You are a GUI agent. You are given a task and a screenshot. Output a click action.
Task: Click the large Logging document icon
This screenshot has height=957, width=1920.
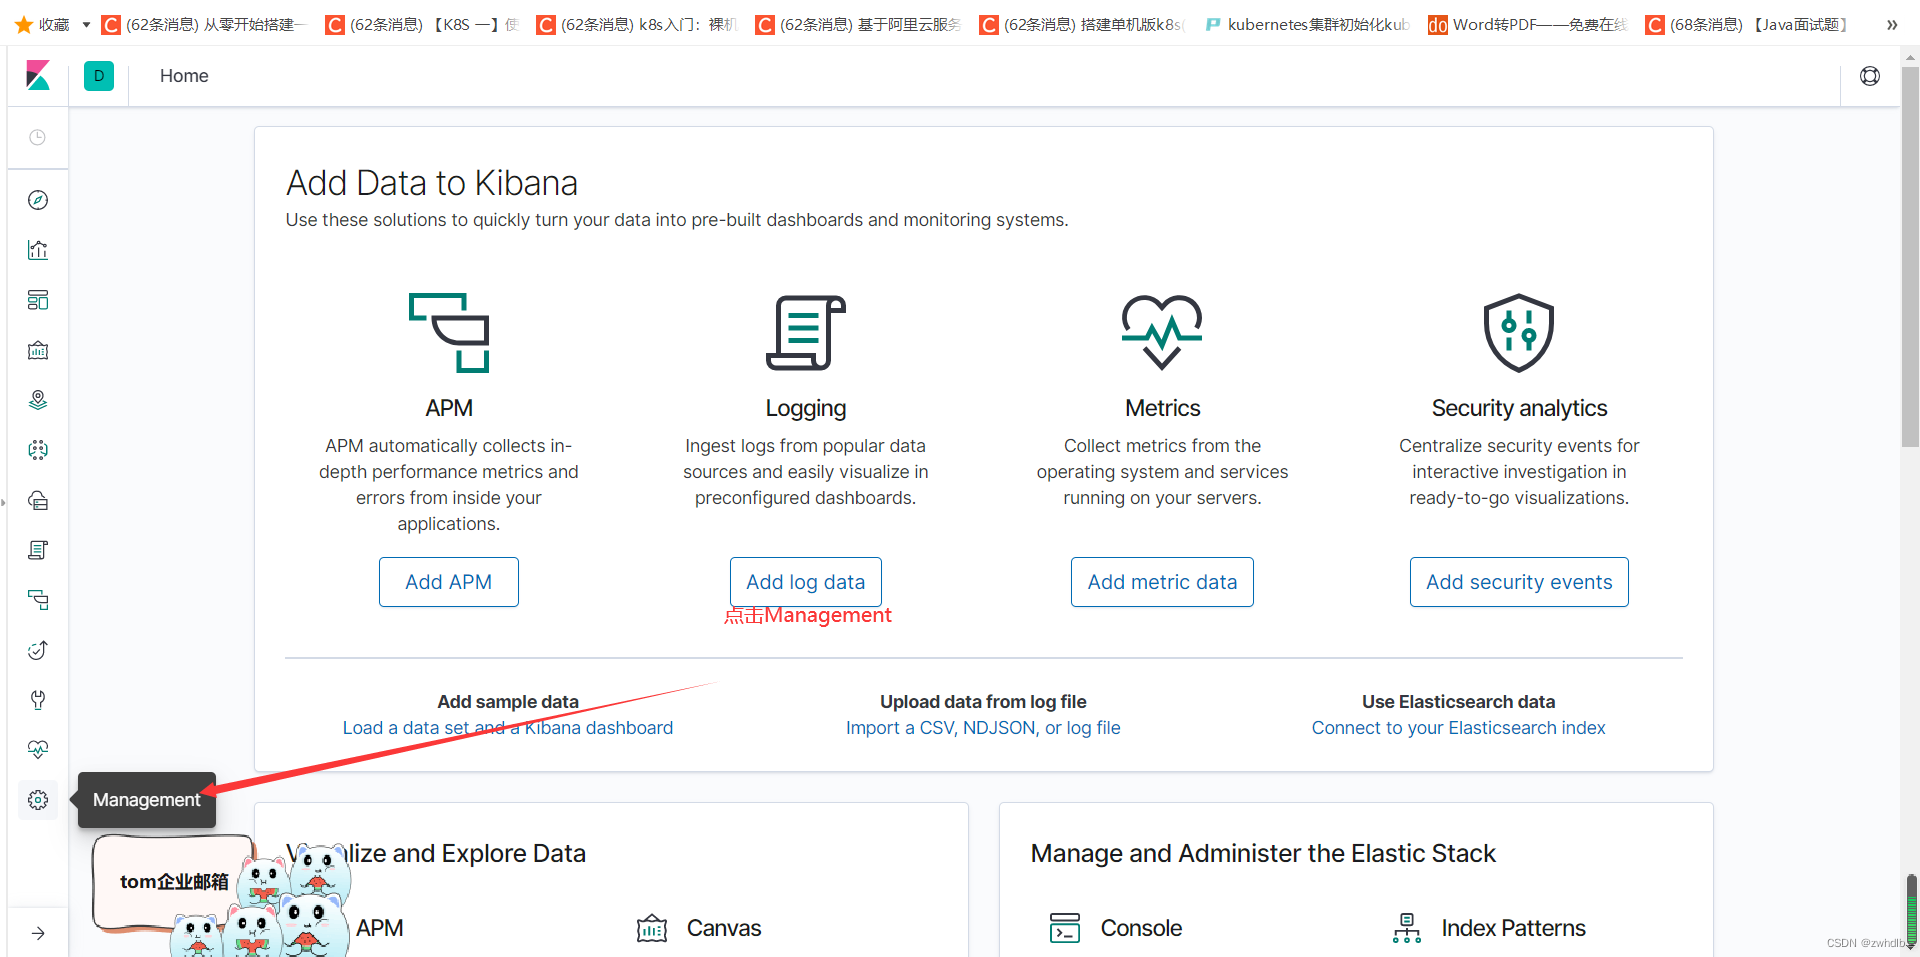[x=806, y=333]
